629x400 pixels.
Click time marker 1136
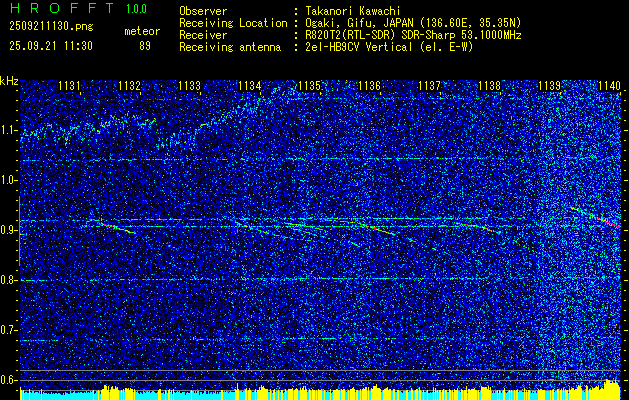tap(369, 85)
